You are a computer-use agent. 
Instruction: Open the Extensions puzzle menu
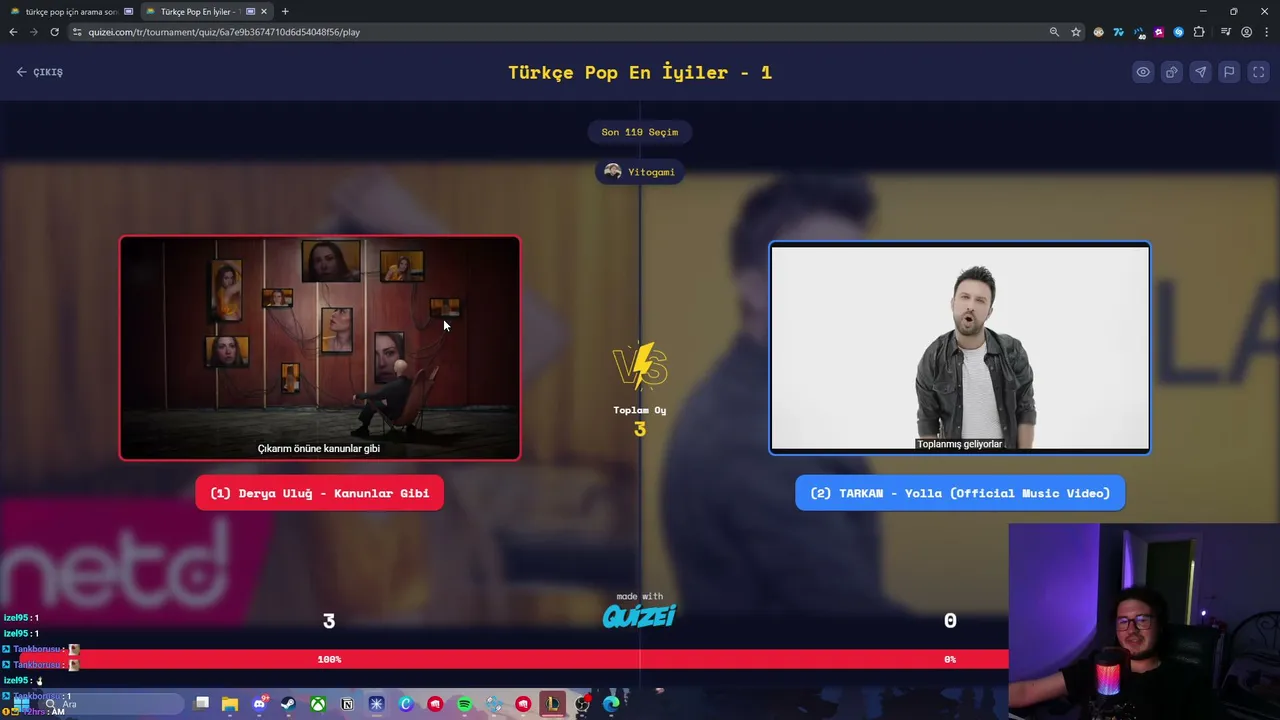tap(1199, 32)
